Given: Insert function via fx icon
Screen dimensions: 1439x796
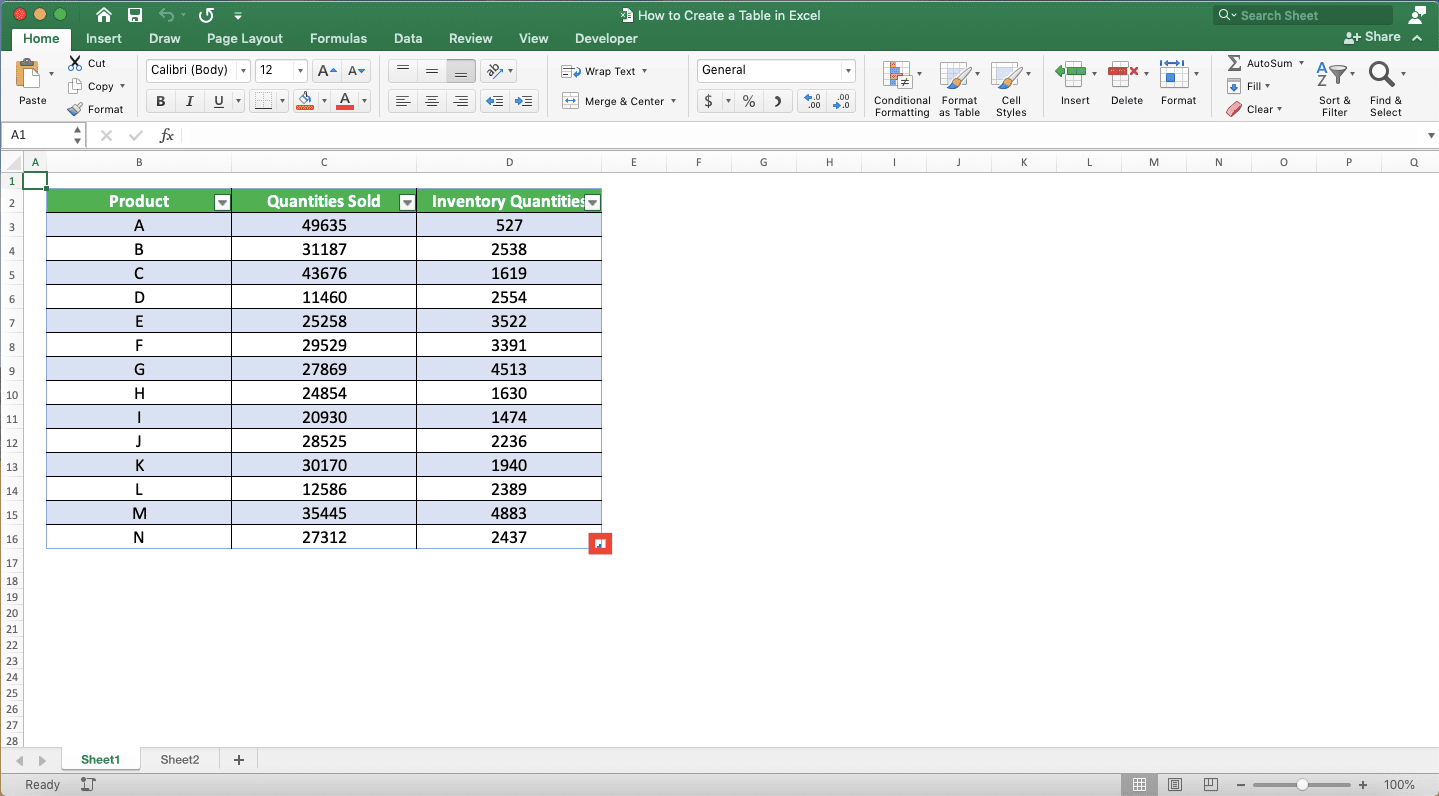Looking at the screenshot, I should tap(167, 135).
